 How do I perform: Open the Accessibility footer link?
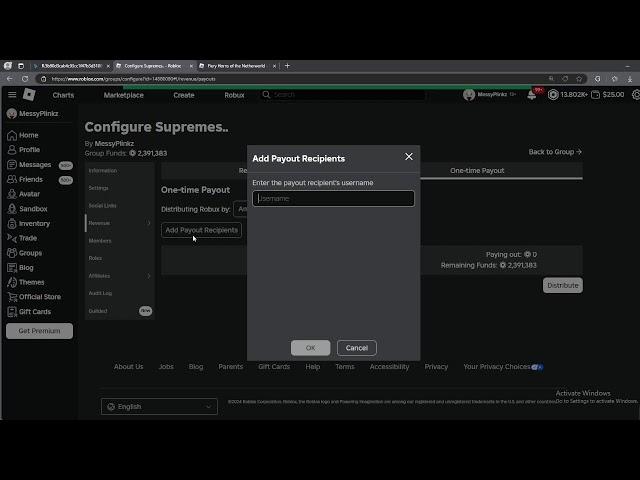coord(389,367)
